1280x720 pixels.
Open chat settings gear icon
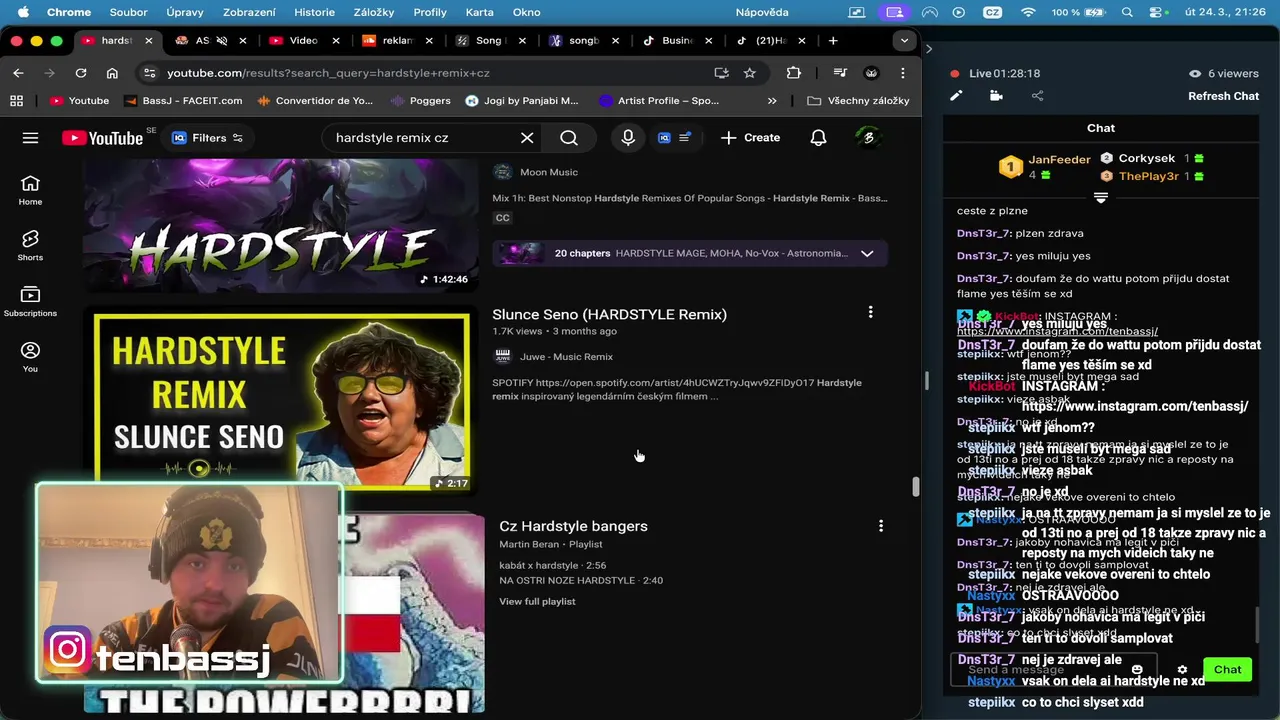pos(1182,670)
